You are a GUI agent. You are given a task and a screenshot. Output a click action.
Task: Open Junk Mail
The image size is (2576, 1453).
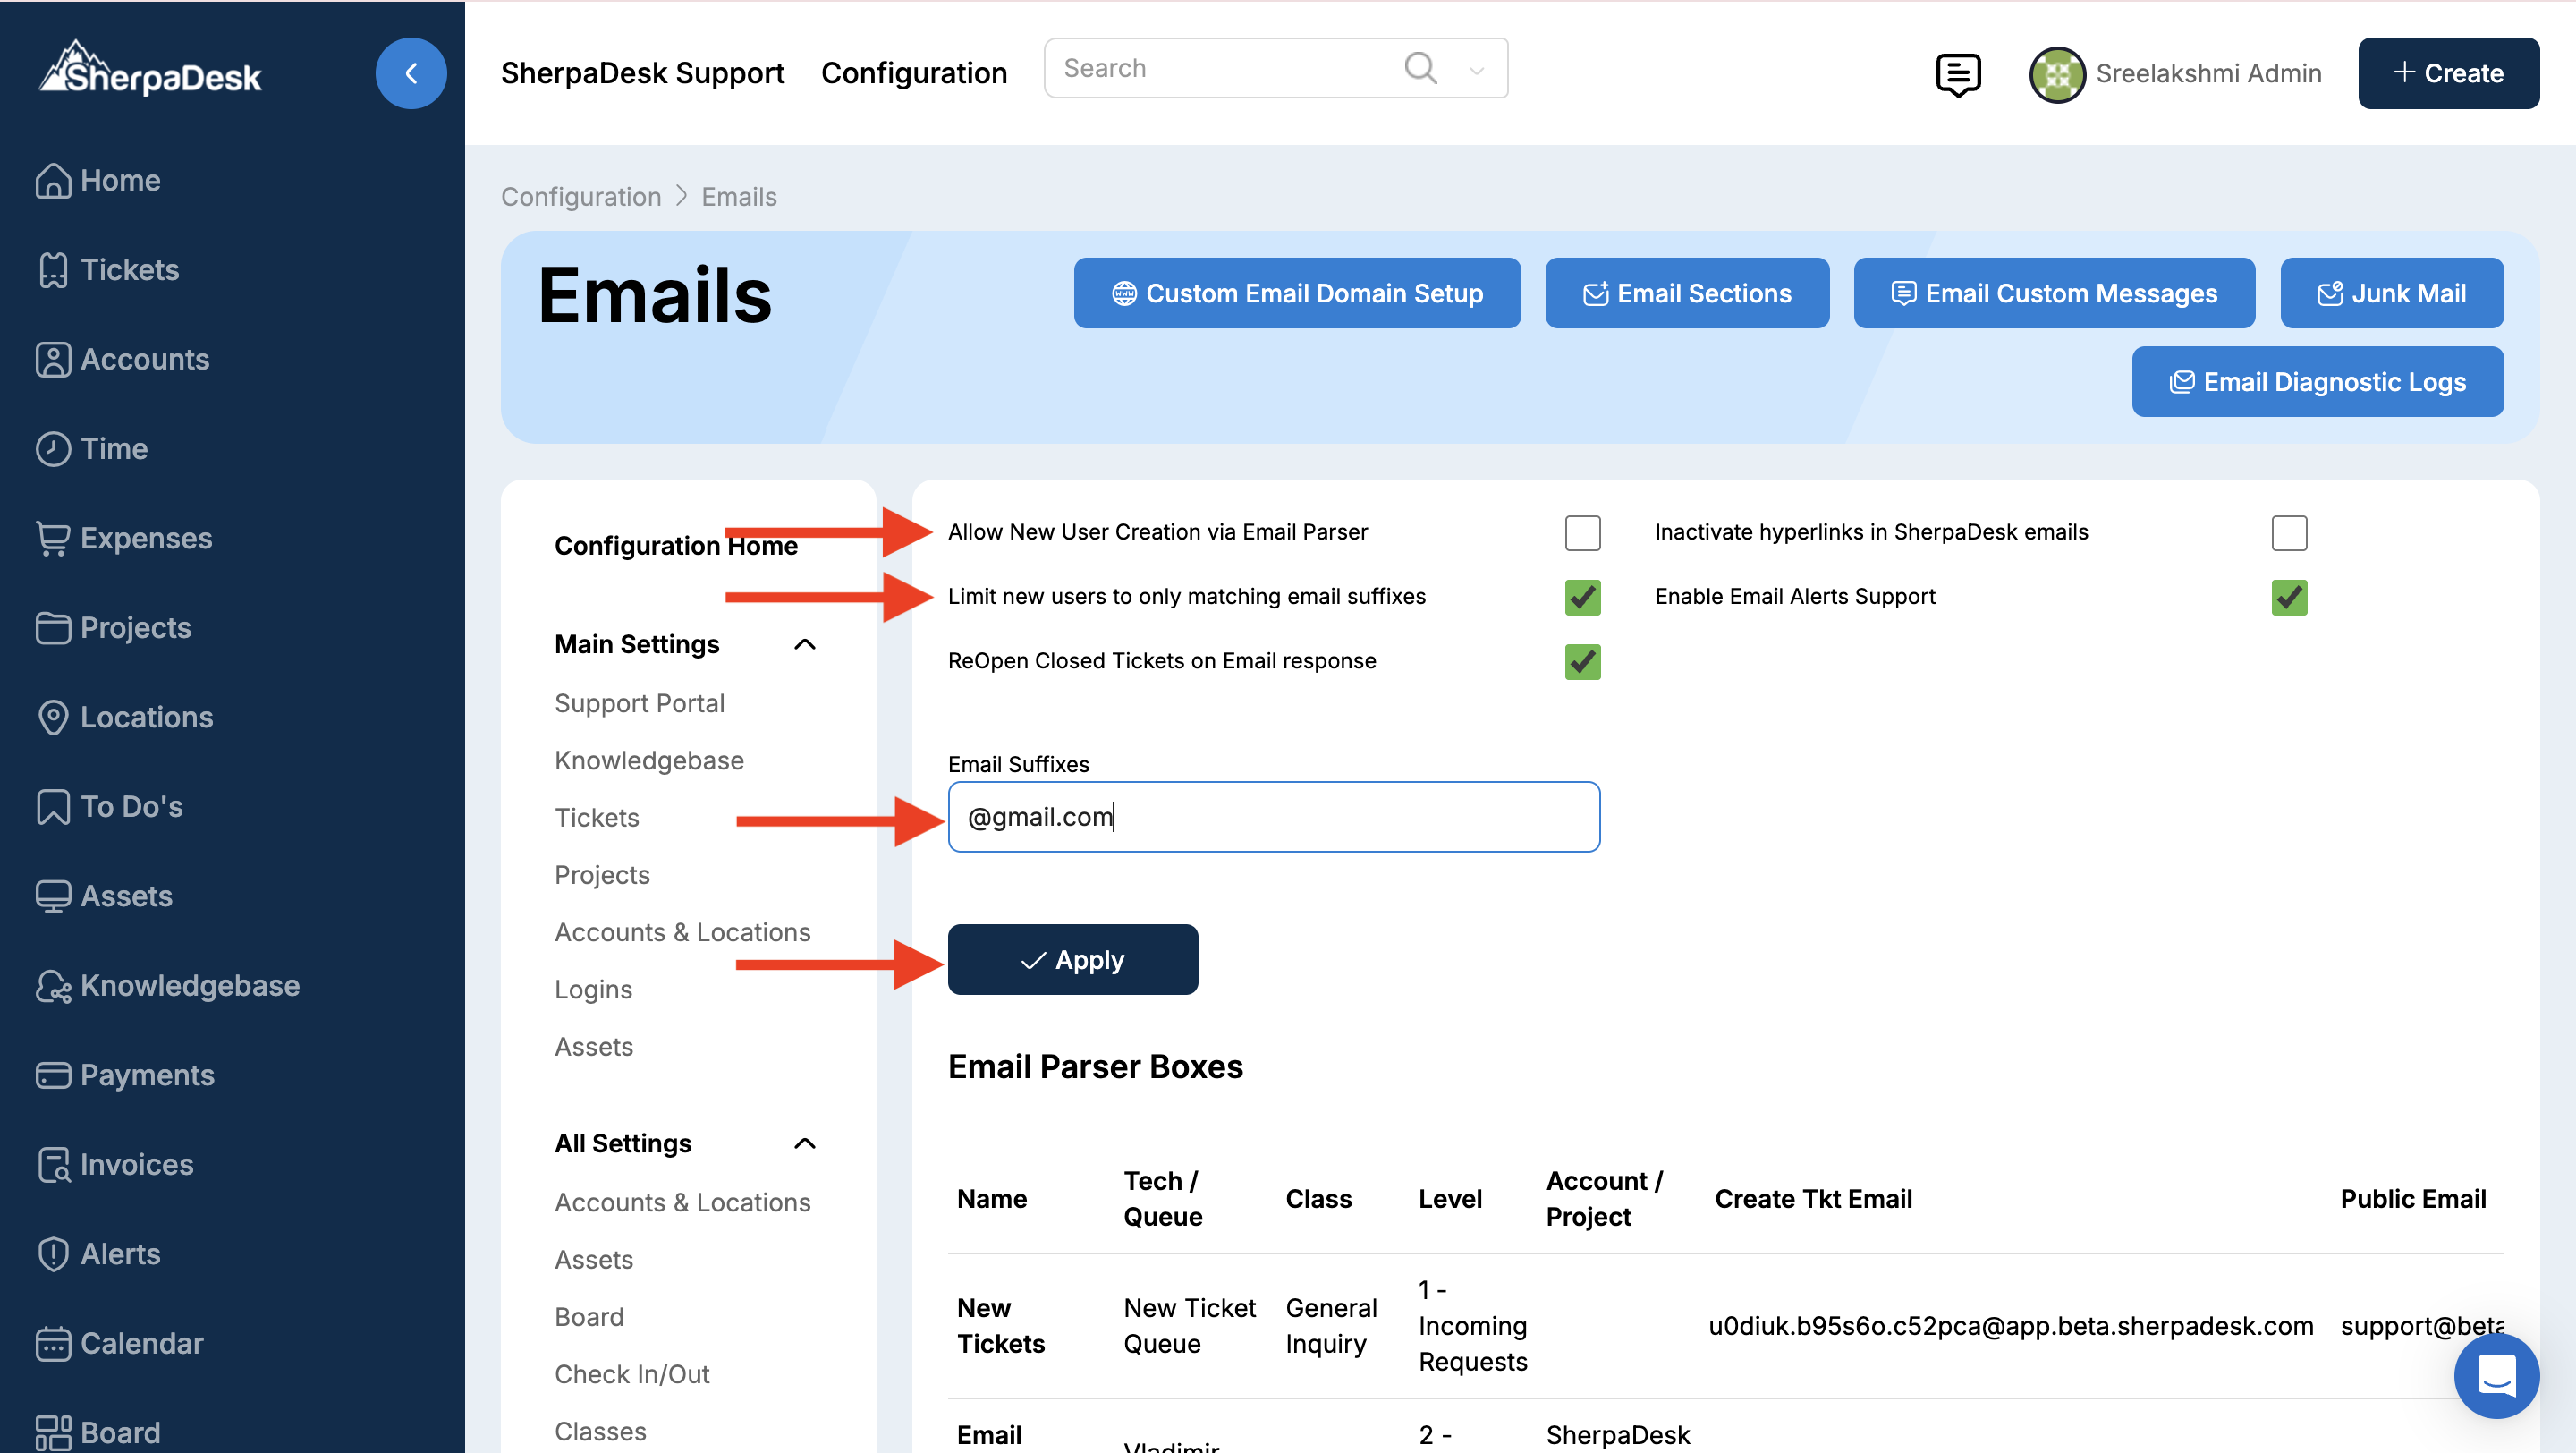pyautogui.click(x=2391, y=293)
